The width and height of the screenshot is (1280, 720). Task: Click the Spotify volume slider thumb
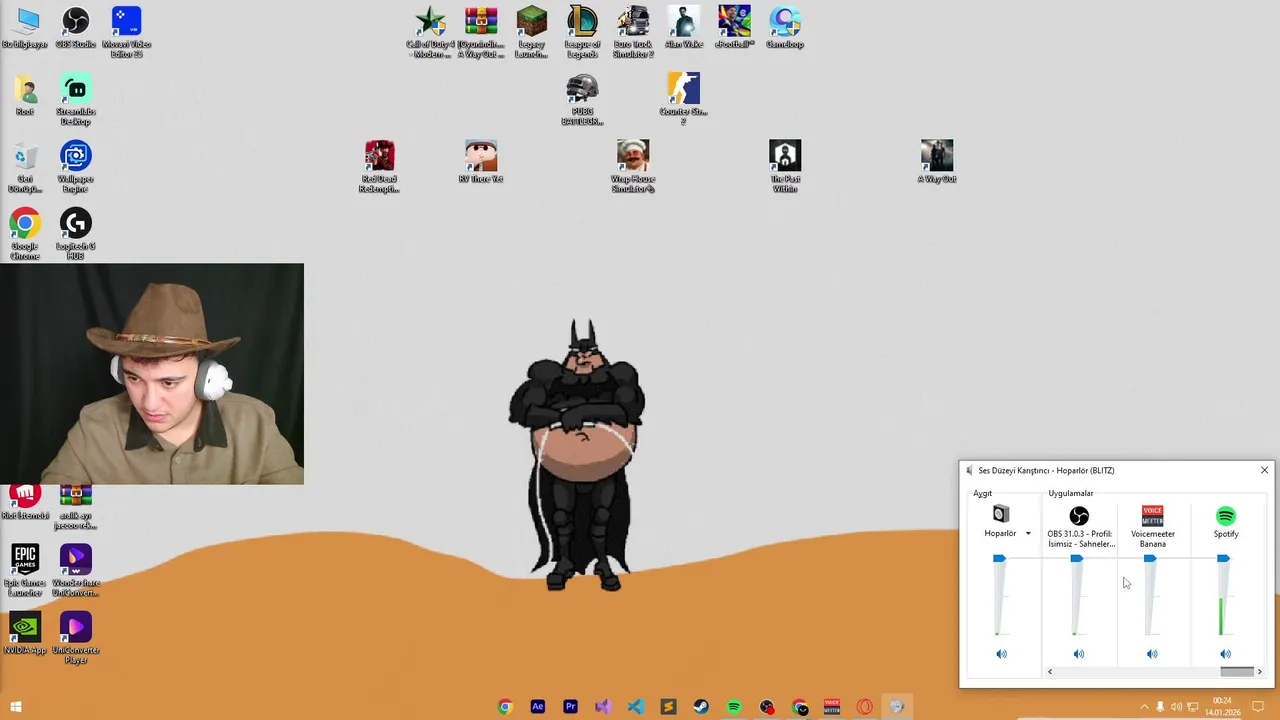[1223, 558]
